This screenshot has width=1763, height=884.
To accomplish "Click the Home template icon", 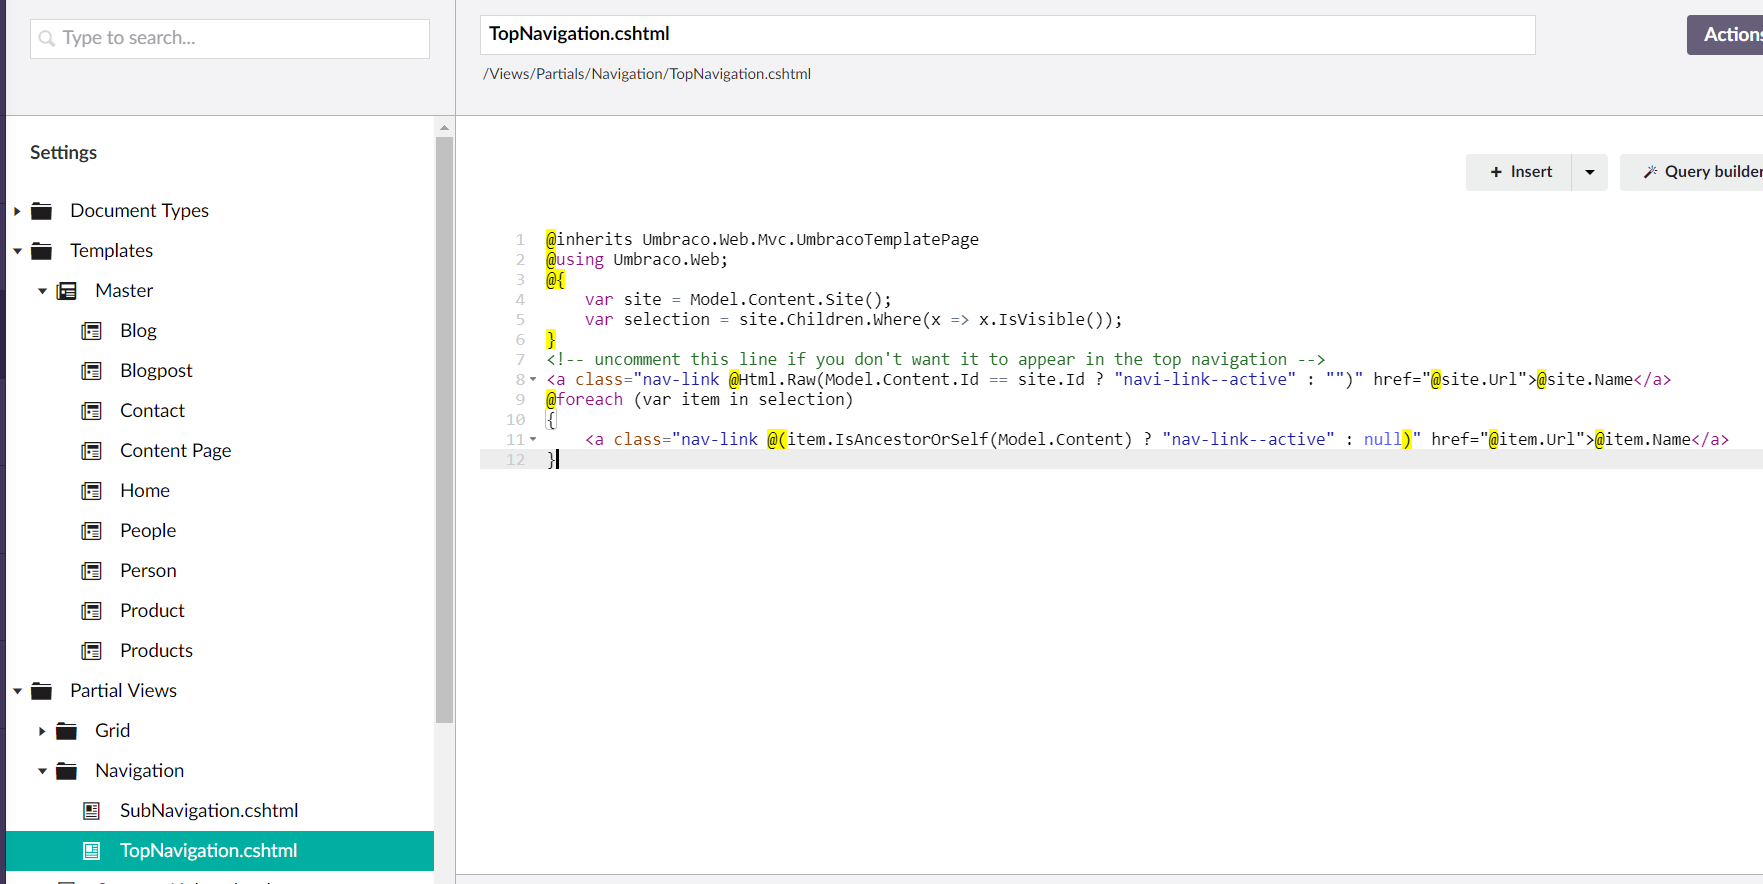I will 91,491.
